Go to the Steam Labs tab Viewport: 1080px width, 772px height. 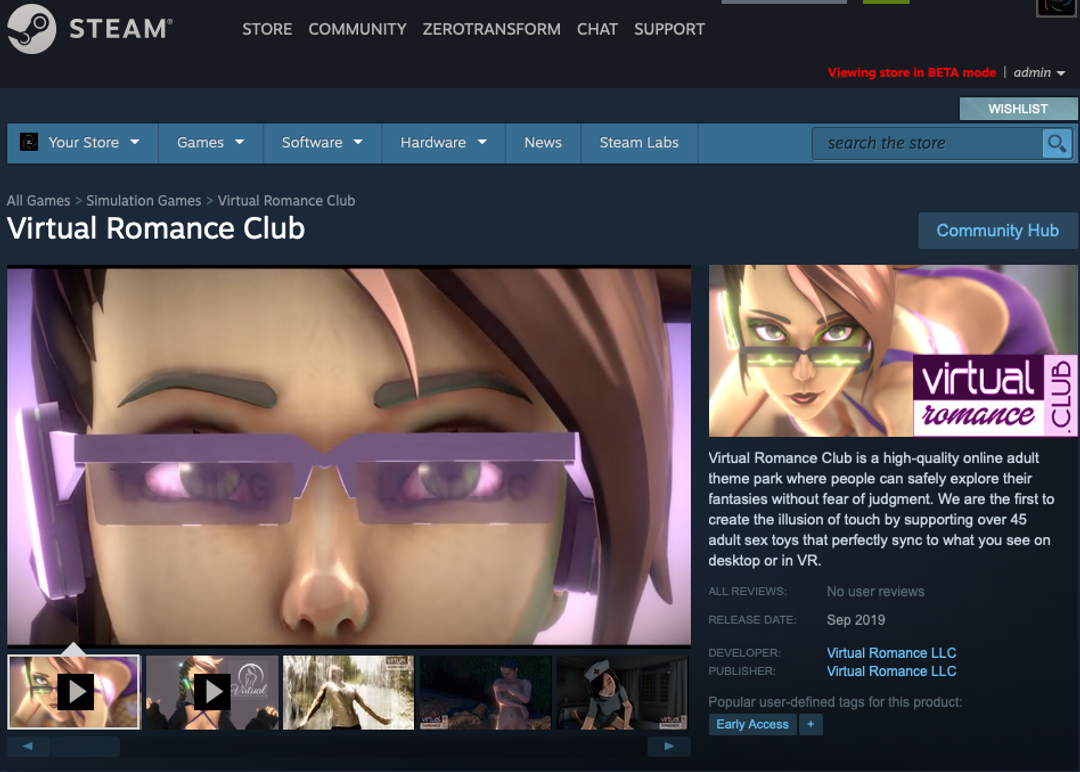(x=639, y=143)
